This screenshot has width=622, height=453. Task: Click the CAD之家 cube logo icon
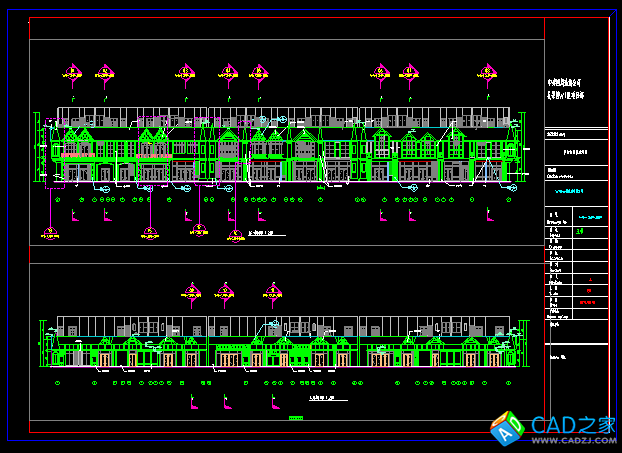click(x=507, y=428)
